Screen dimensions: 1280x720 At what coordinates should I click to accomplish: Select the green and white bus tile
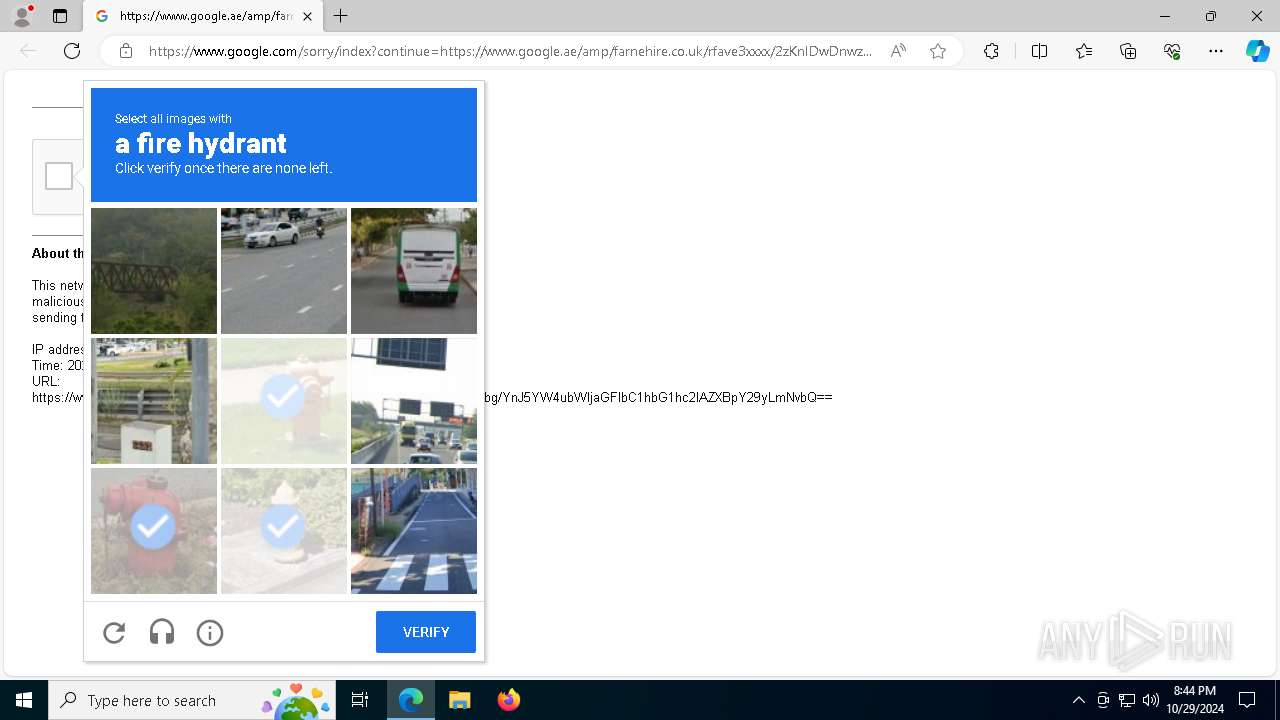click(x=414, y=271)
